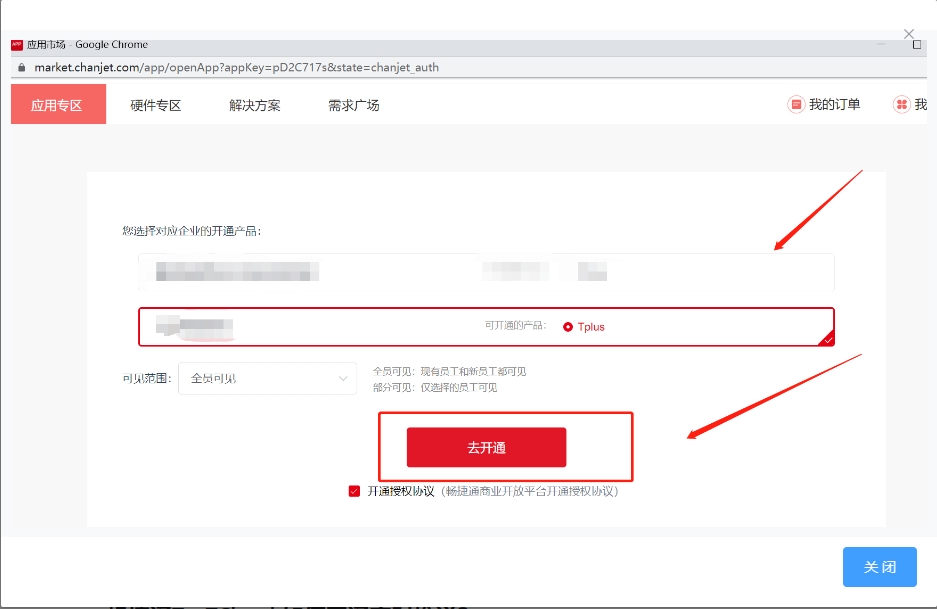
Task: Go to the 解决方案 tab
Action: pyautogui.click(x=254, y=105)
